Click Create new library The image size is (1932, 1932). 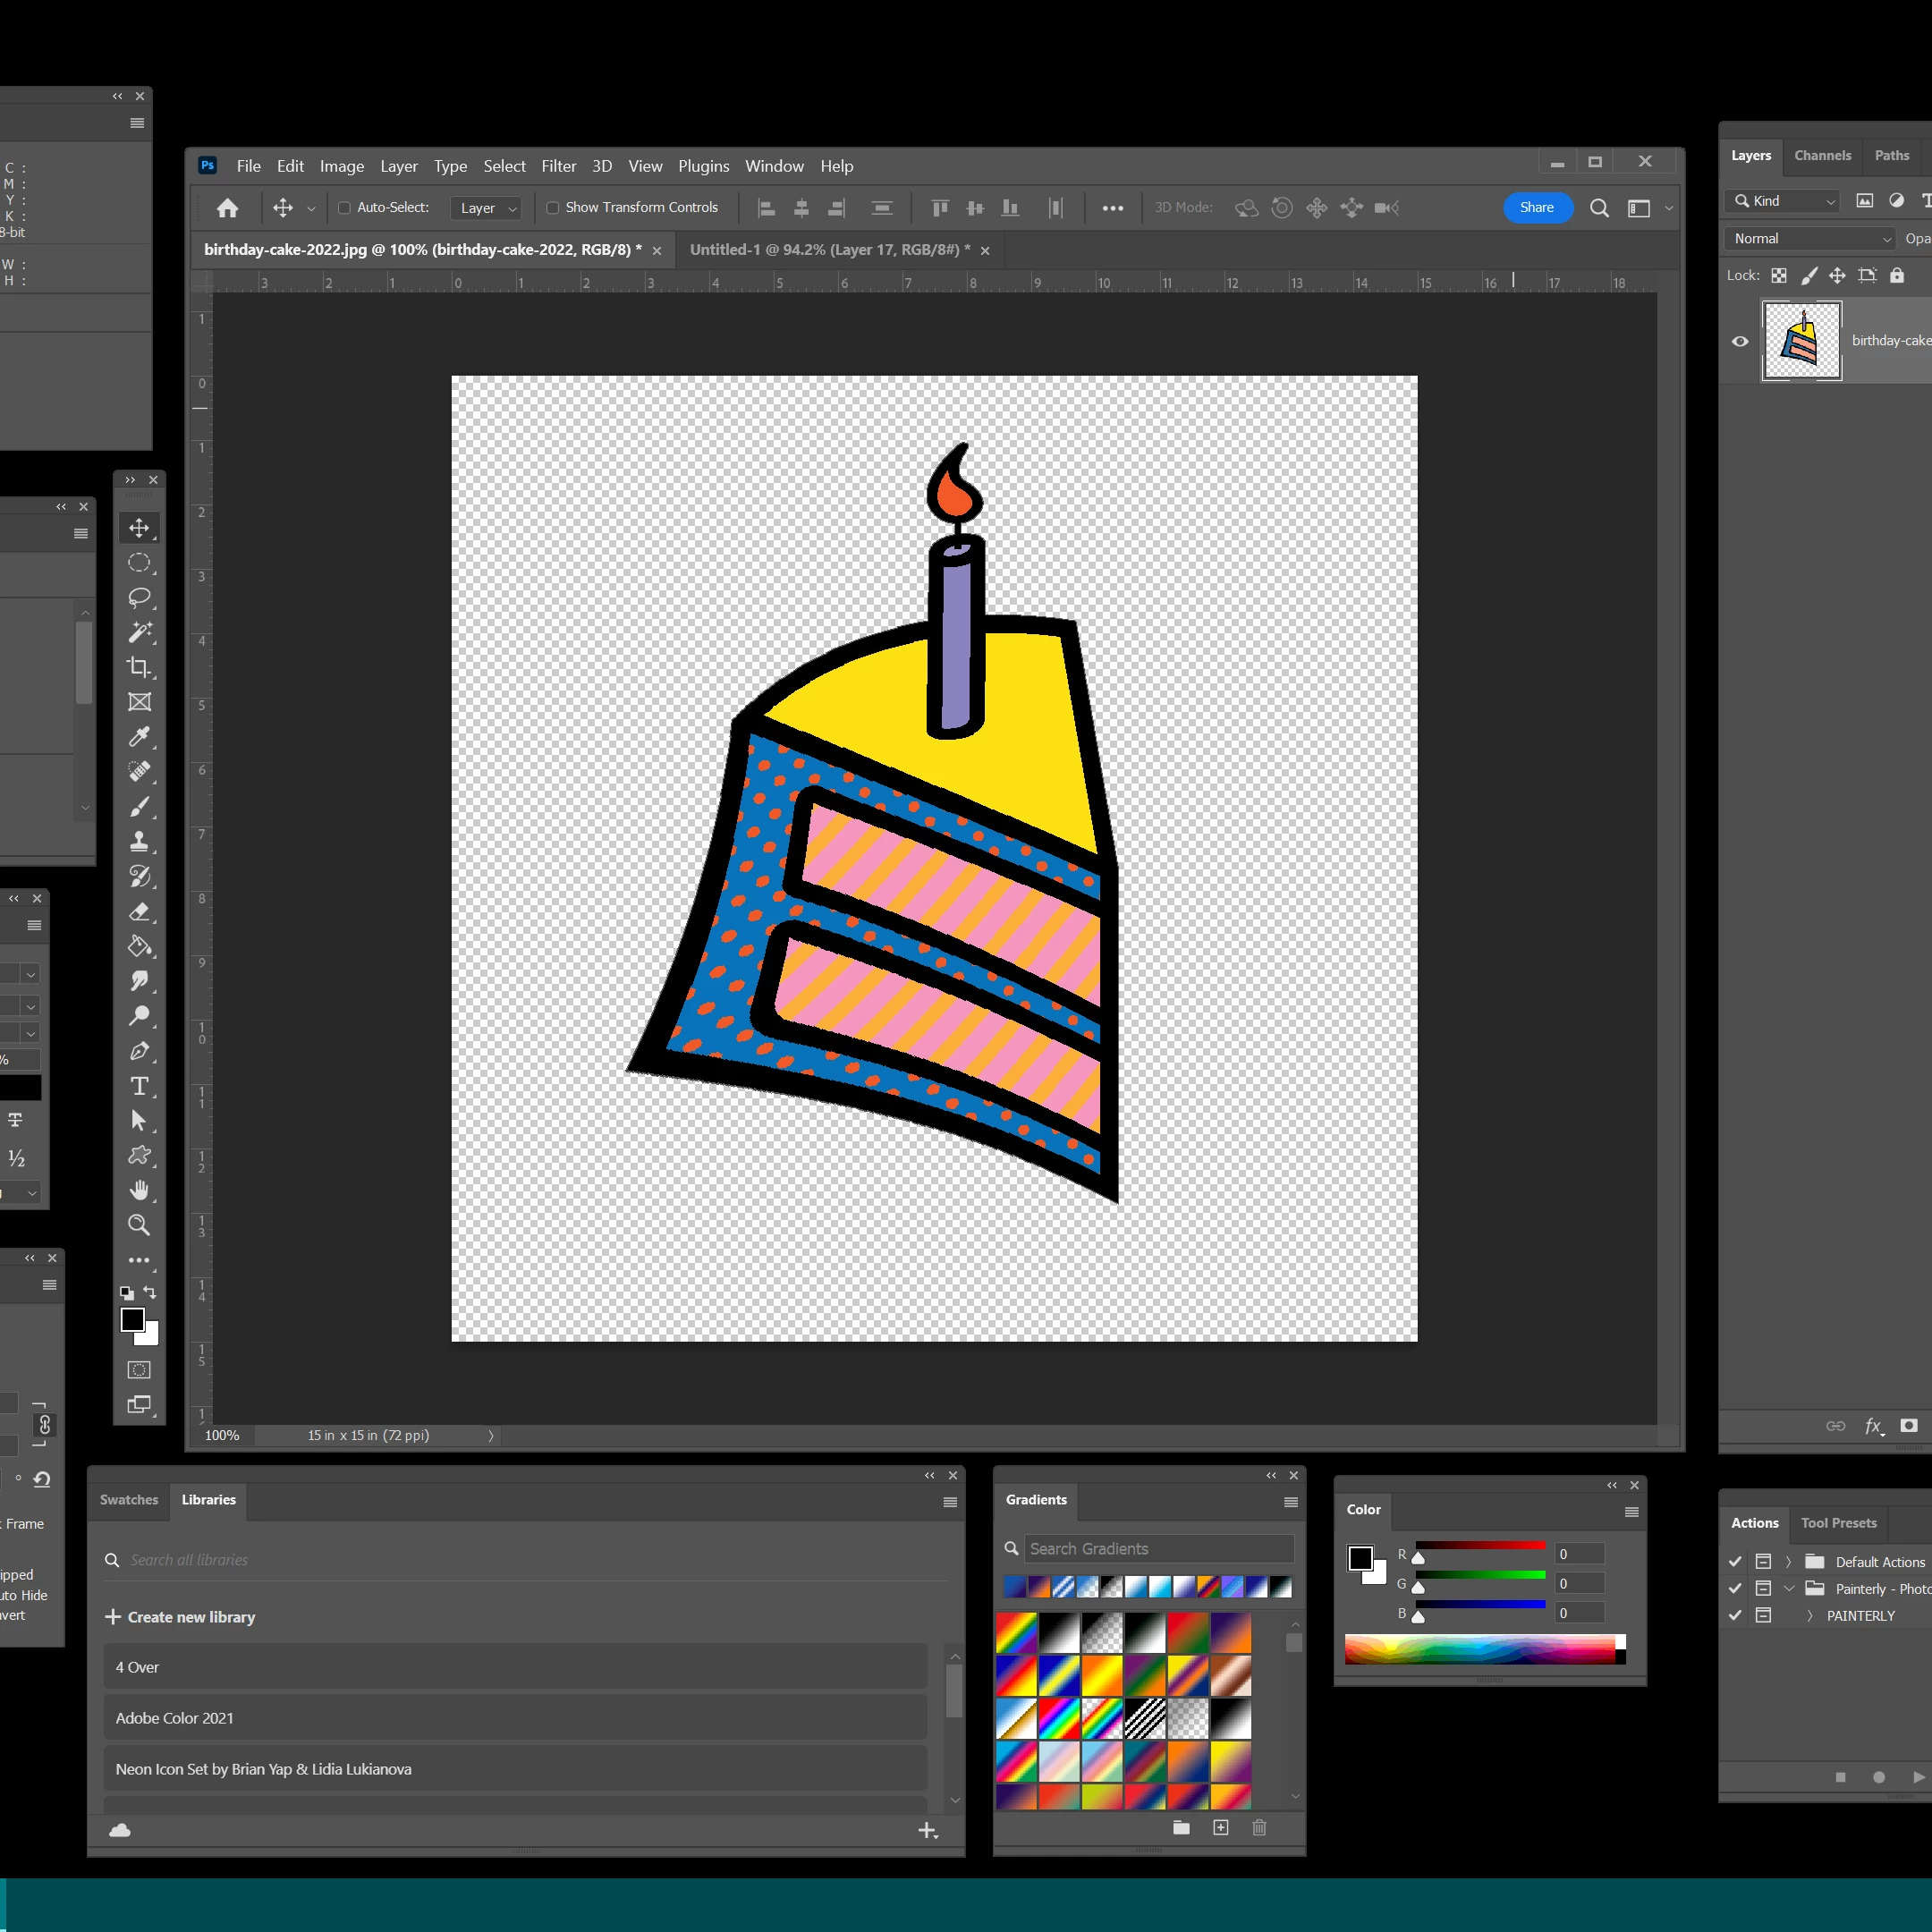(181, 1617)
